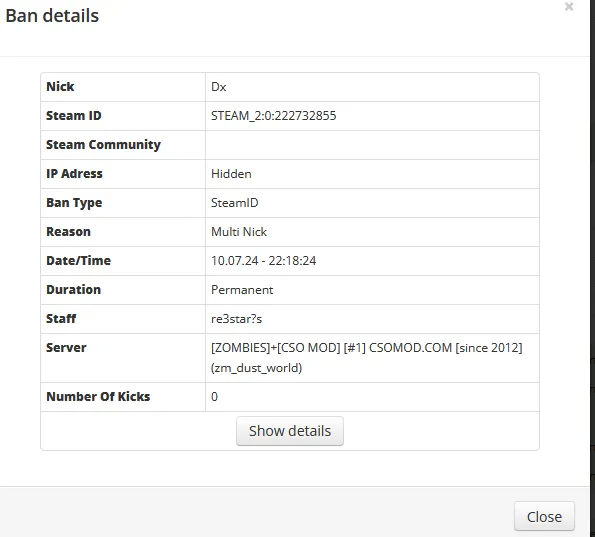
Task: Select the Steam ID value STEAM_2:0:222732855
Action: click(273, 115)
